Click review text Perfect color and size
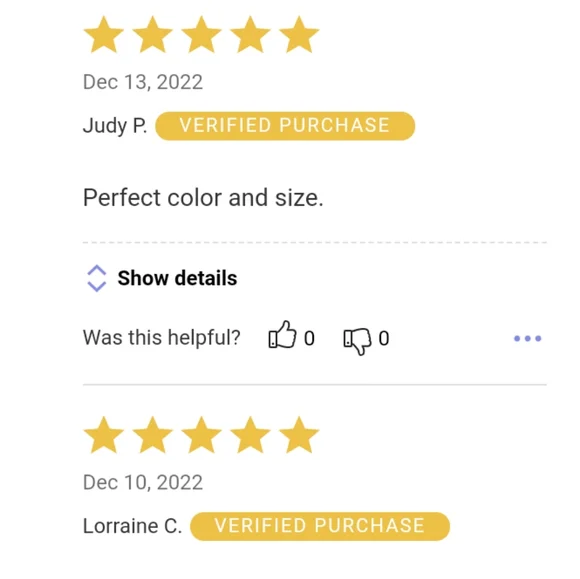The height and width of the screenshot is (579, 580). click(x=203, y=198)
